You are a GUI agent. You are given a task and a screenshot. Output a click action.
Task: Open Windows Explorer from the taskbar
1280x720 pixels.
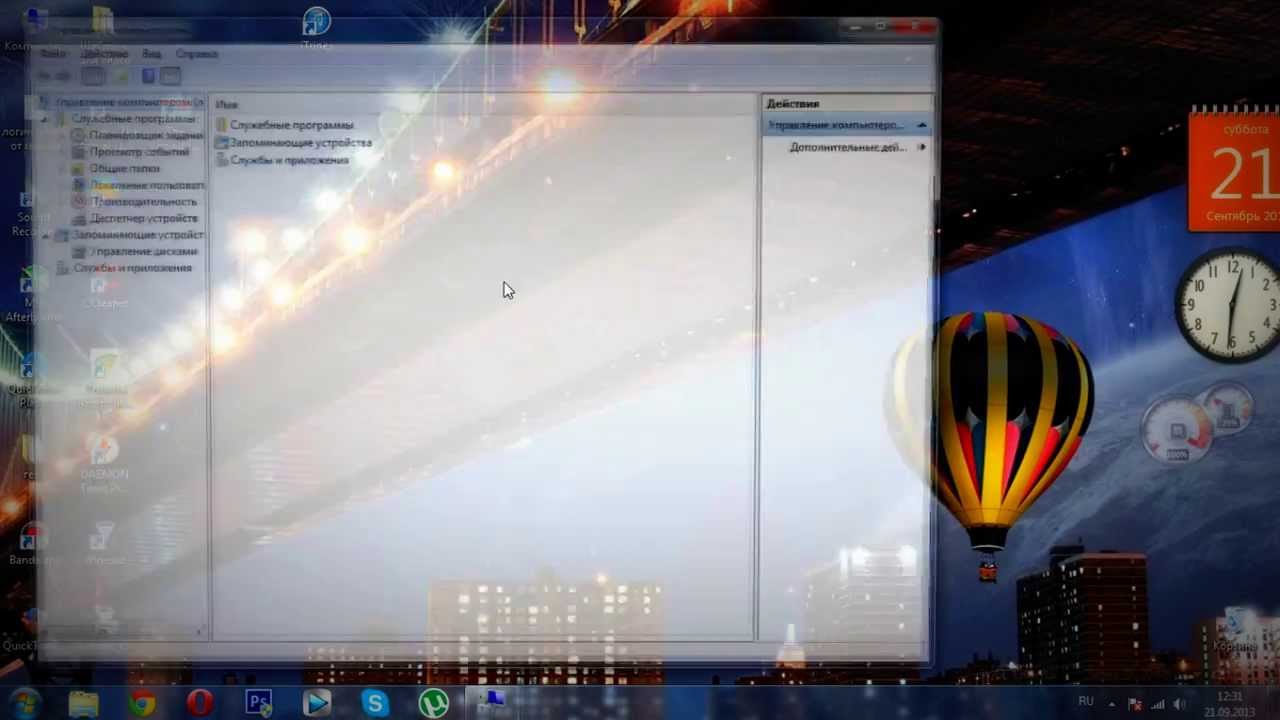83,703
